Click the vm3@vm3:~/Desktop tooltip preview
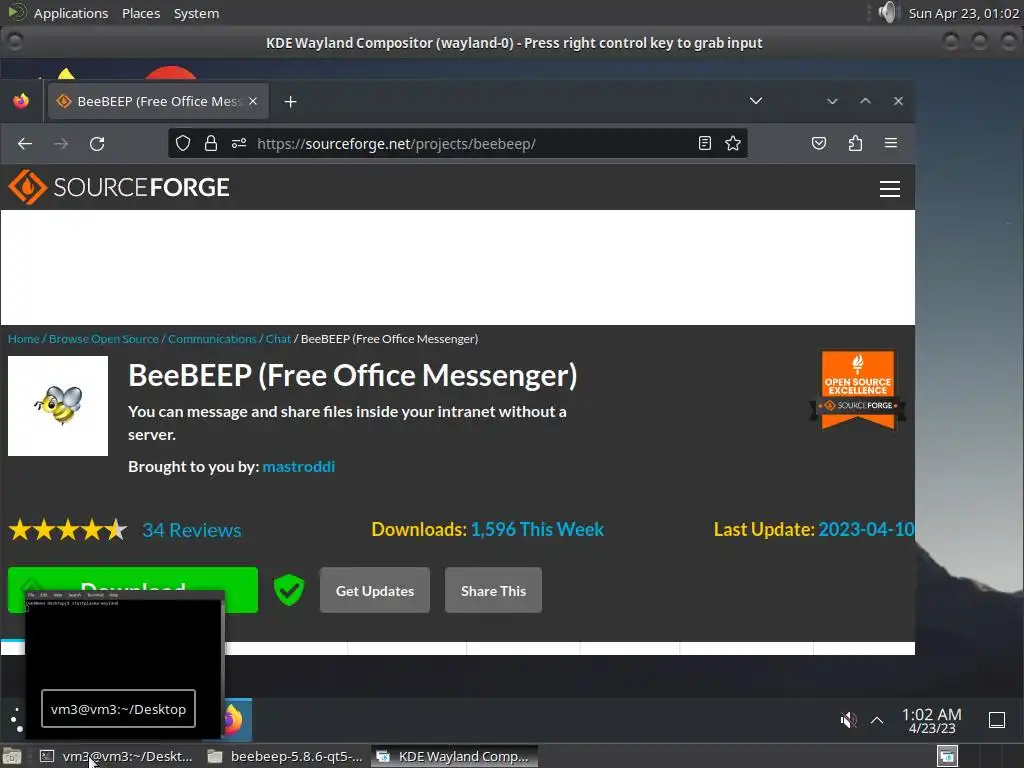This screenshot has height=768, width=1024. pyautogui.click(x=125, y=663)
